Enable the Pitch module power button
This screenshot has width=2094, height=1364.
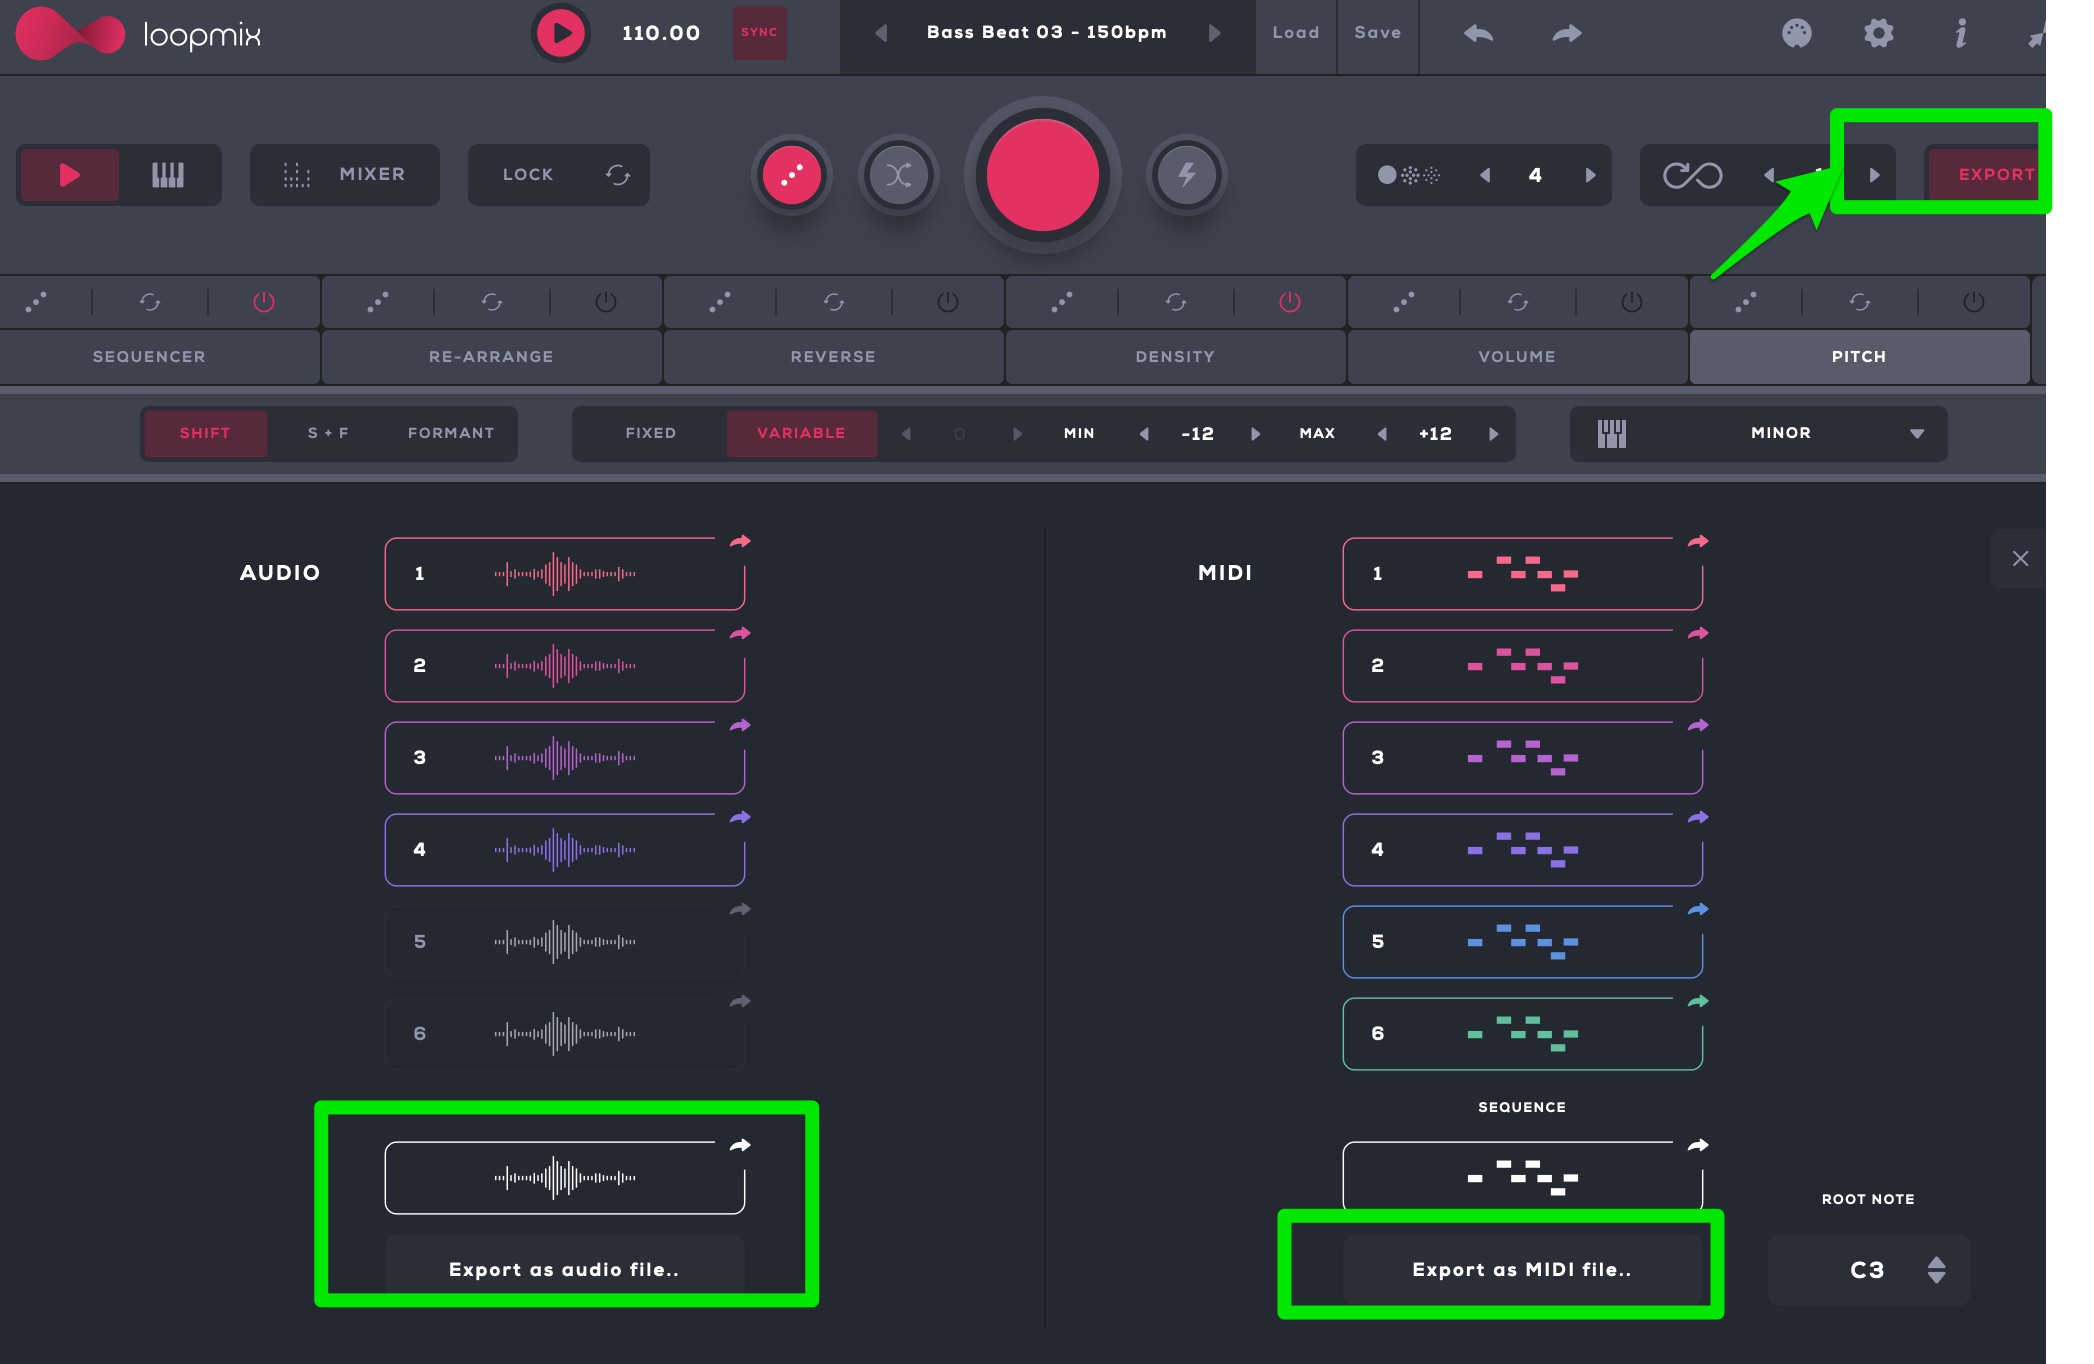[x=1973, y=302]
